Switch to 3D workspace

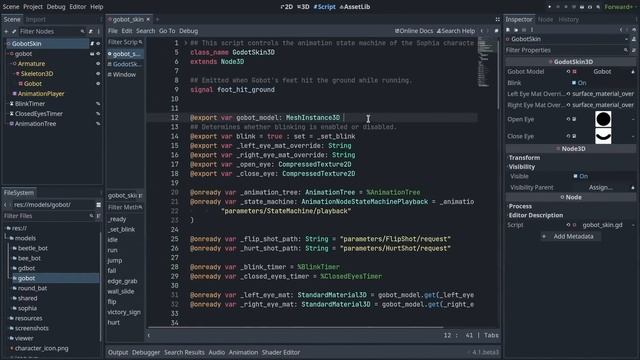[x=303, y=7]
